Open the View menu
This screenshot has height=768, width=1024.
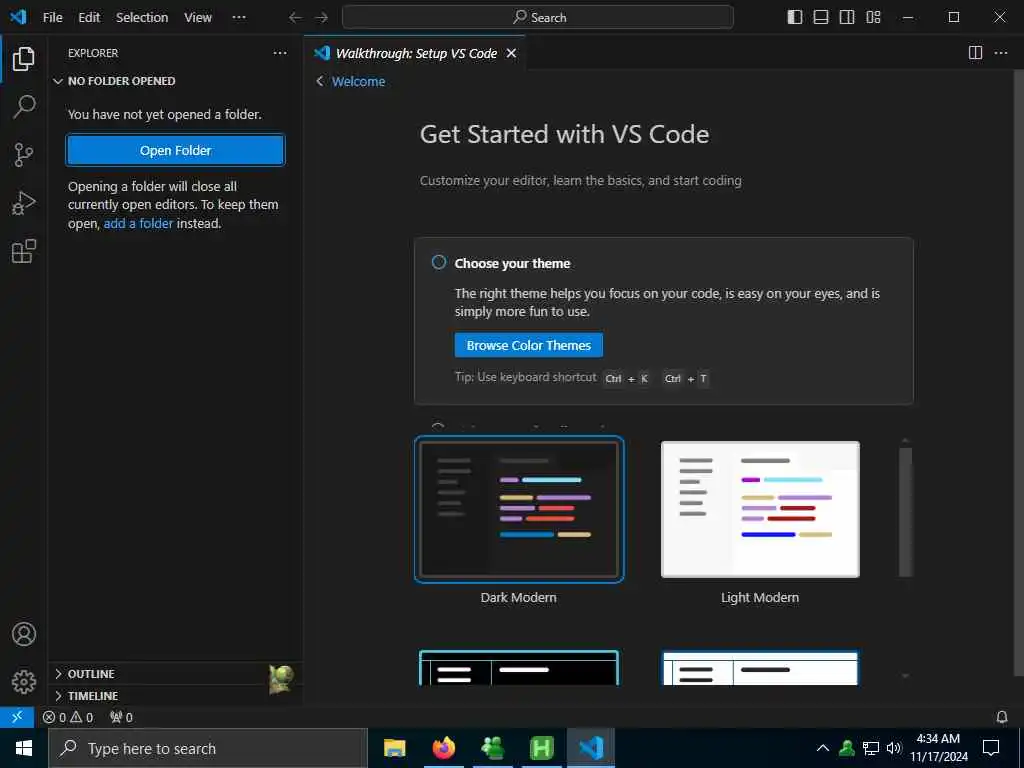pos(198,18)
